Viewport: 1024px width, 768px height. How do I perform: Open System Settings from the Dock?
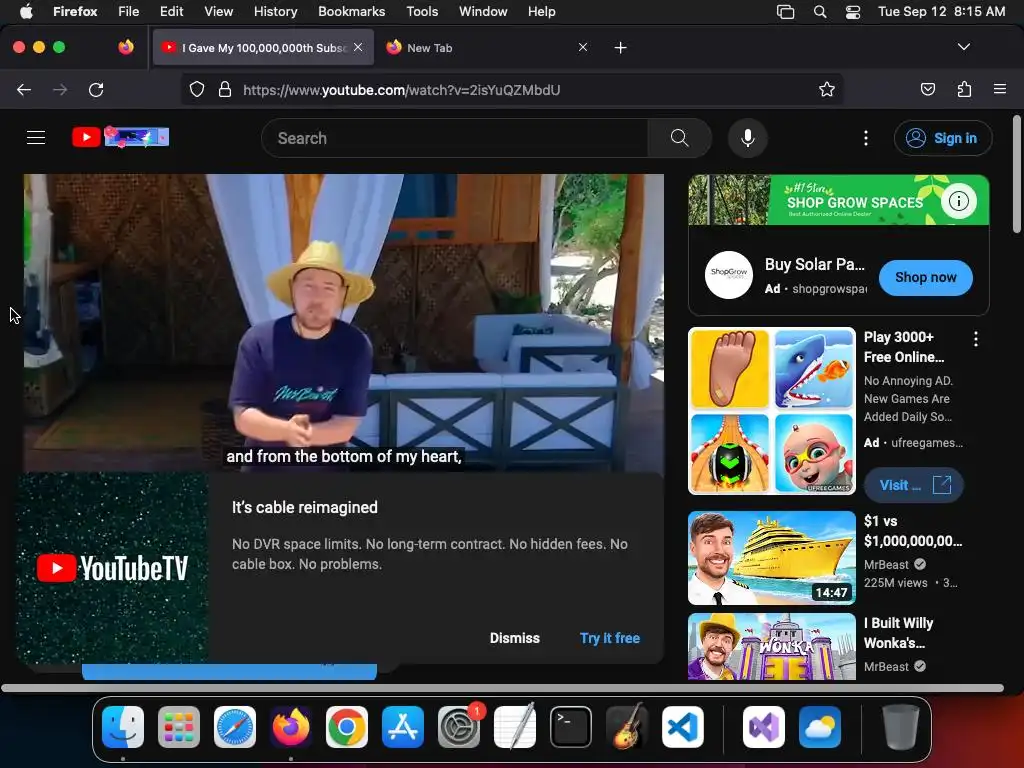click(x=459, y=727)
